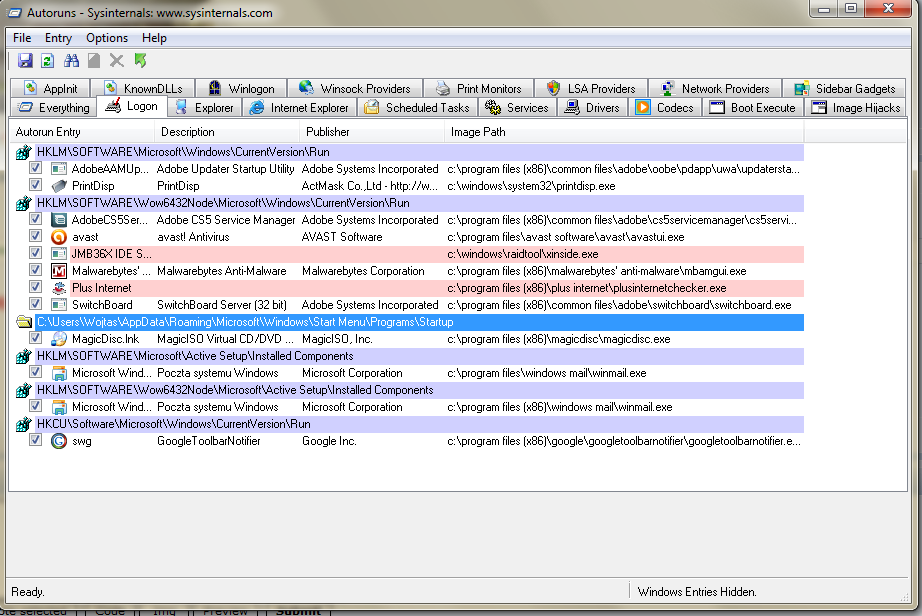Screen dimensions: 922x616
Task: Switch to the Scheduled Tasks tab
Action: point(417,108)
